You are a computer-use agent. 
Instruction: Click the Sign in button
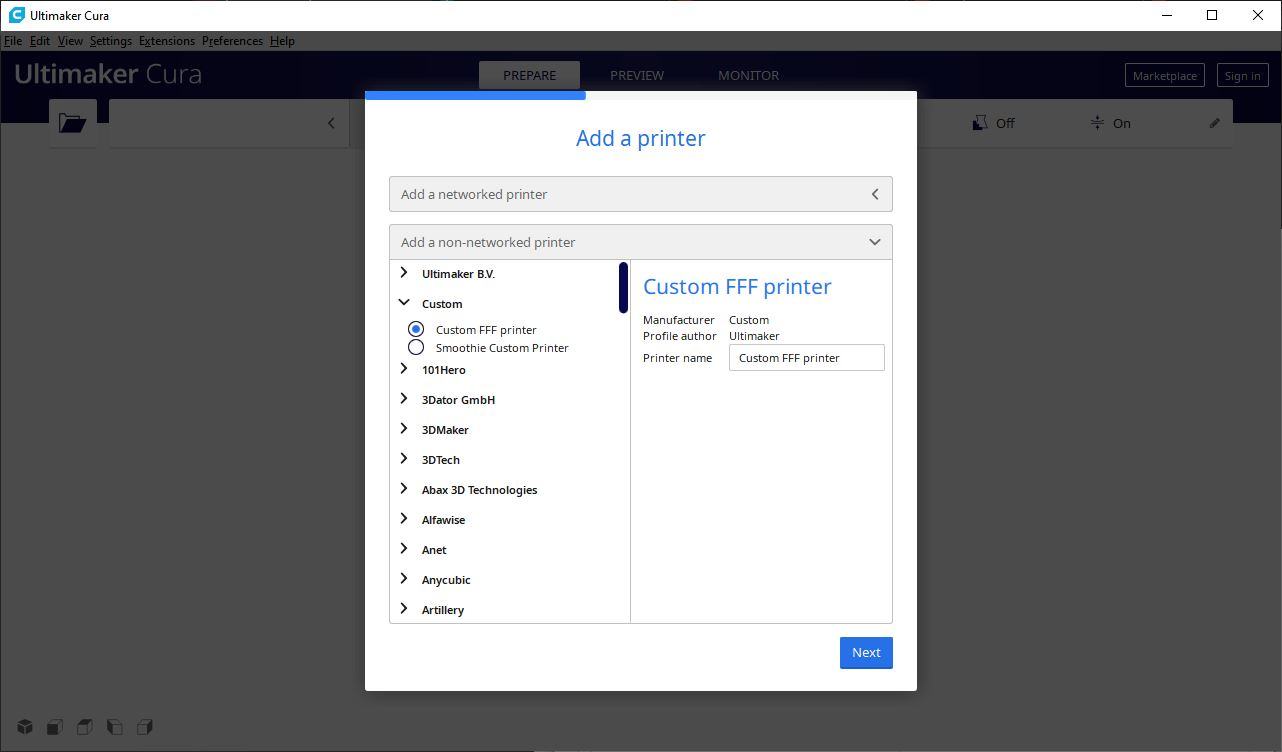coord(1242,75)
